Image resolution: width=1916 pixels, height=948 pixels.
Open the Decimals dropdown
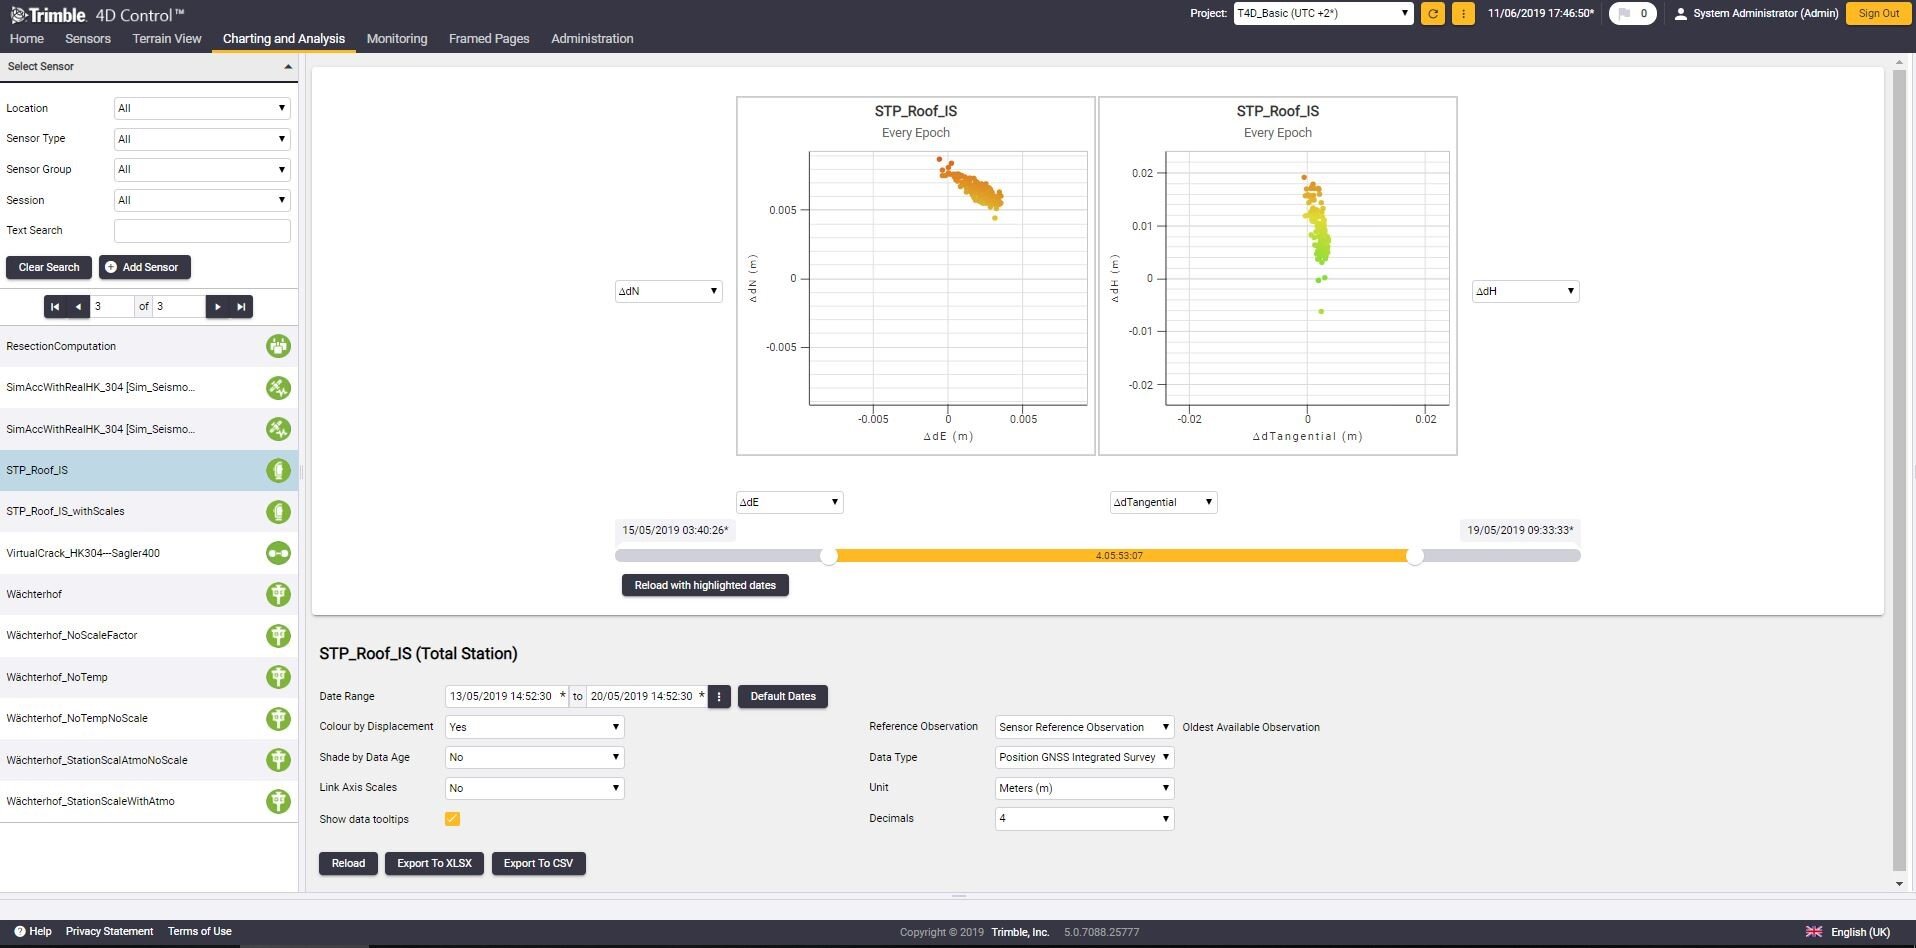pos(1084,818)
